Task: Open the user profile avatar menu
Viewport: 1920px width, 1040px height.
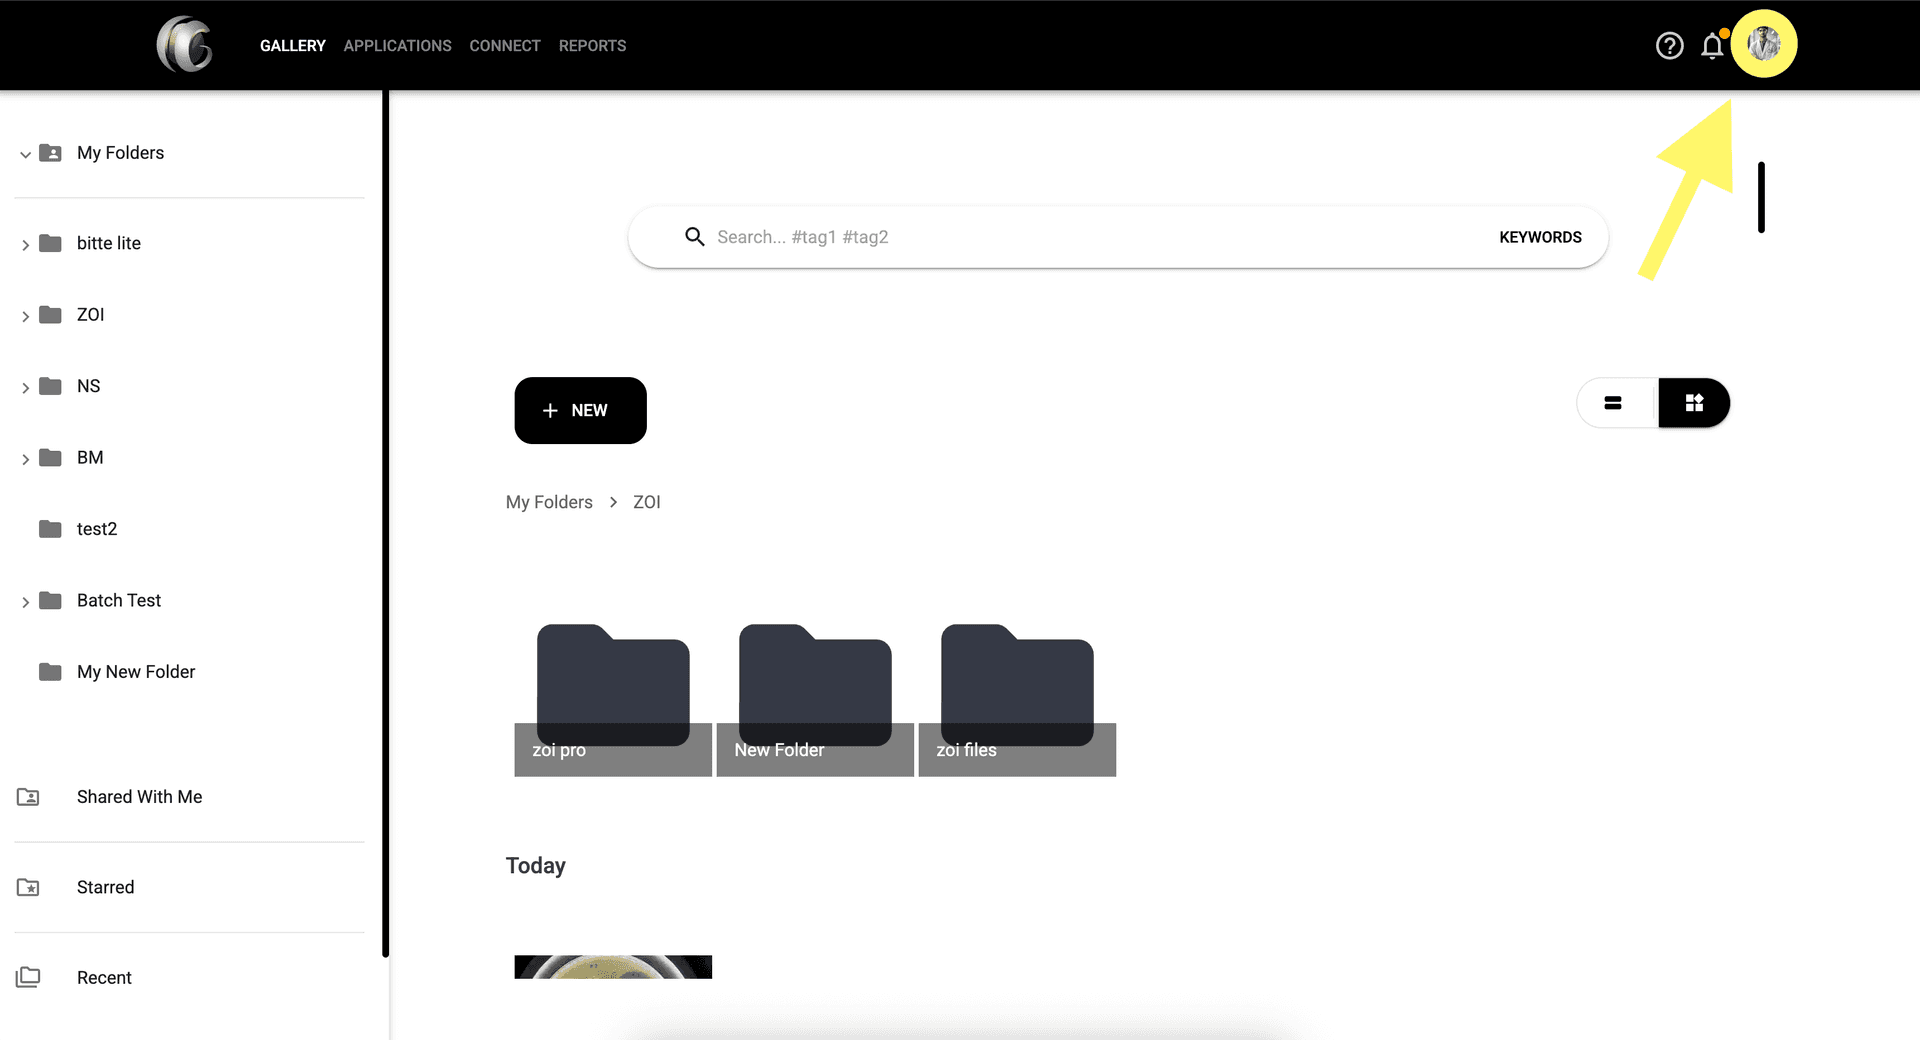Action: (x=1763, y=44)
